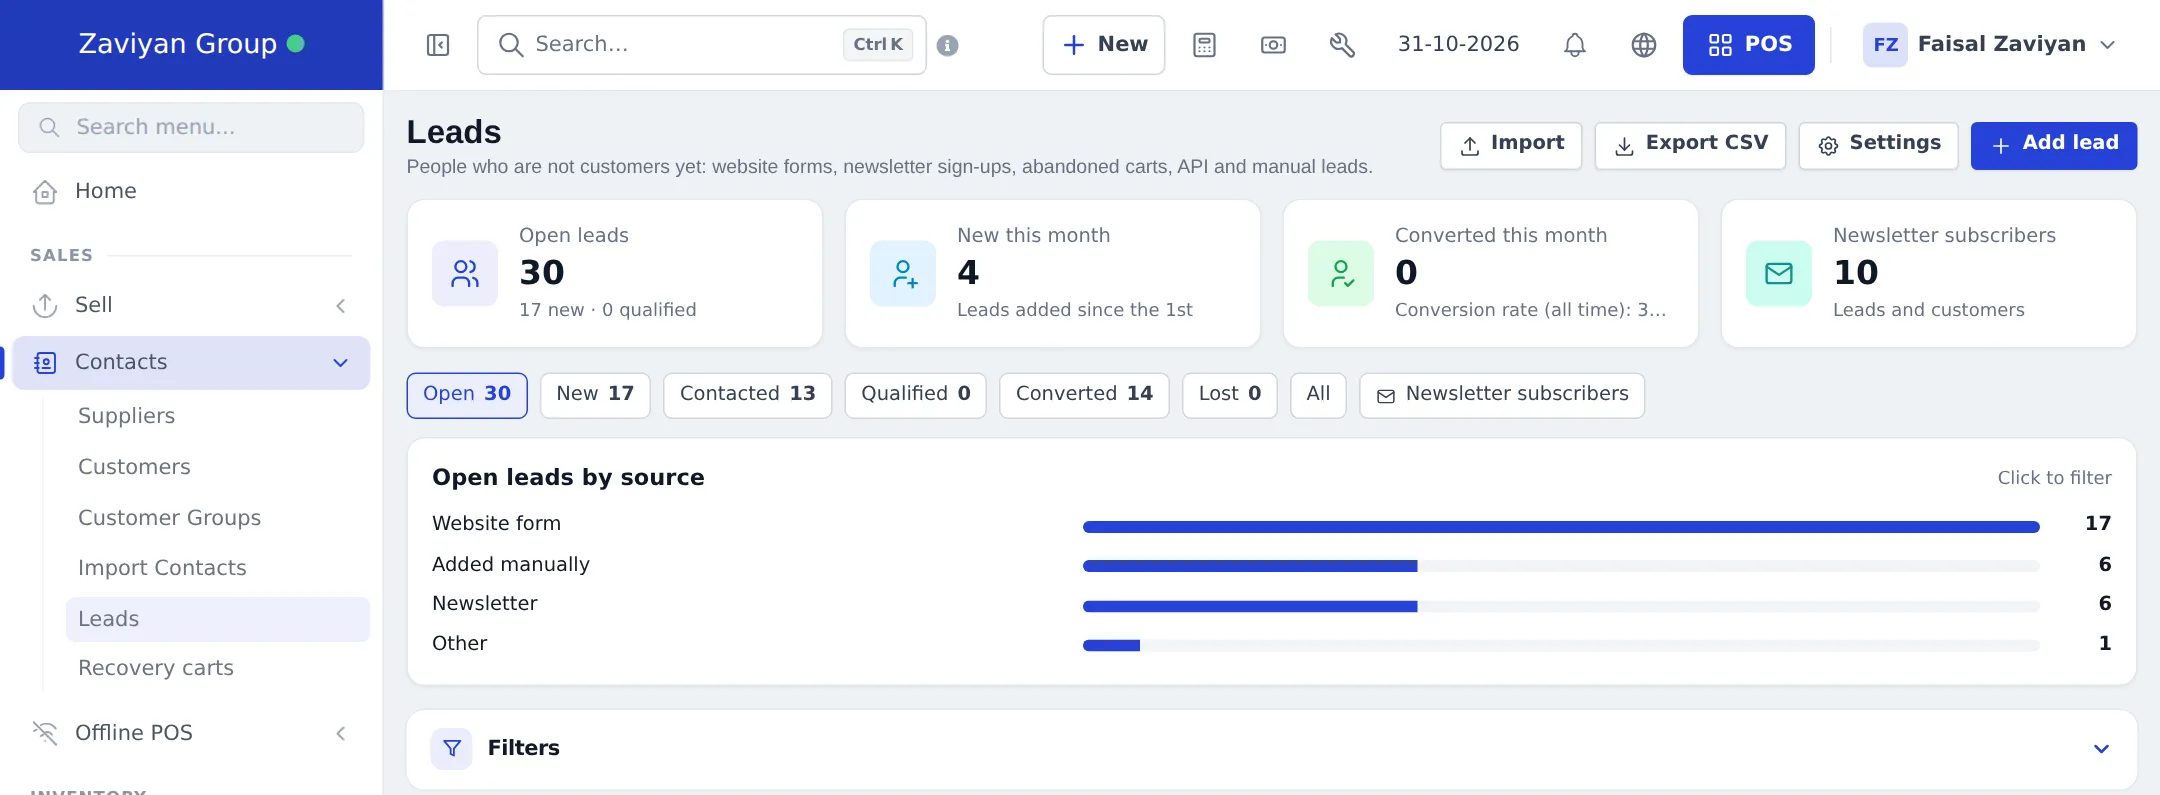Show the Qualified 0 tab
Viewport: 2160px width, 795px height.
tap(916, 395)
